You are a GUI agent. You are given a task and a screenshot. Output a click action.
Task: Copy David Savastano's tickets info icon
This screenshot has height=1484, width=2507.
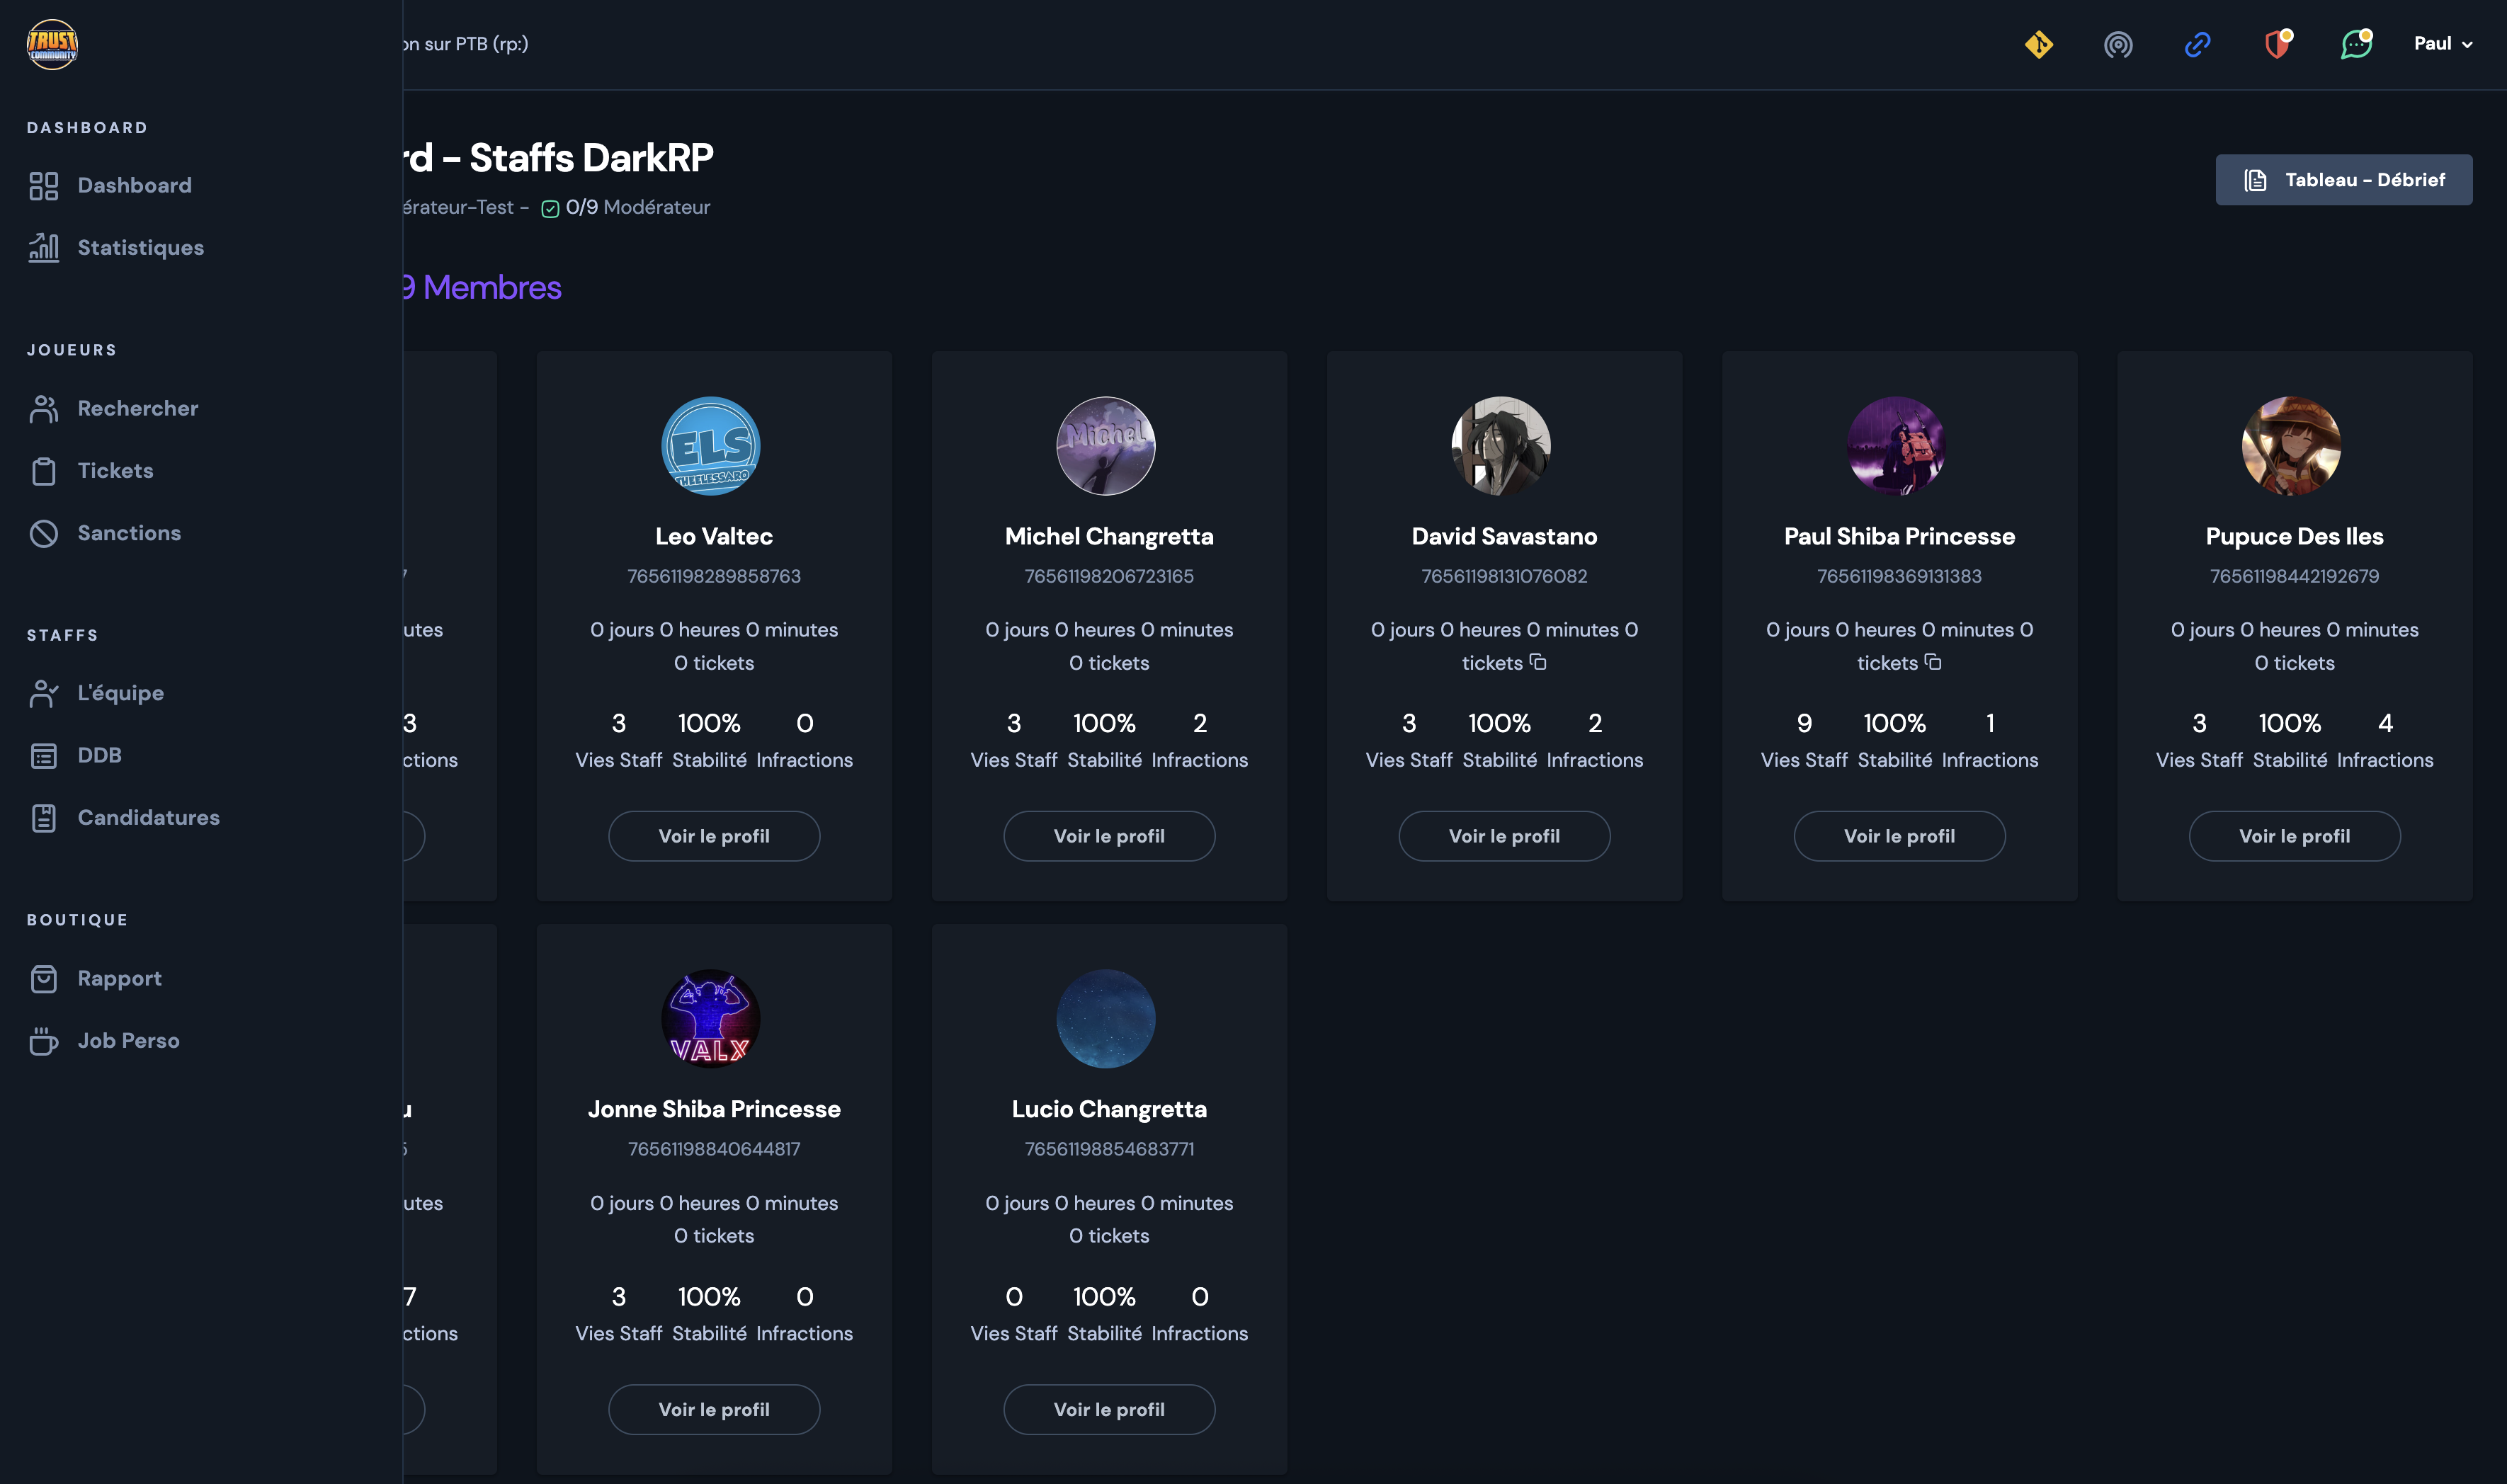[x=1538, y=662]
